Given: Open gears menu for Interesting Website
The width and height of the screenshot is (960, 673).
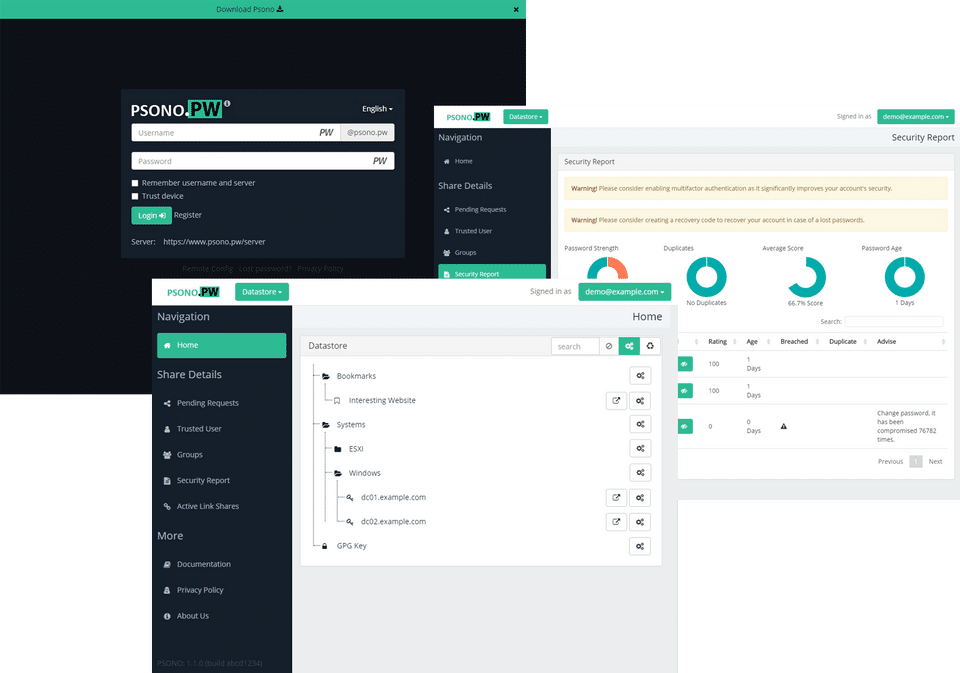Looking at the screenshot, I should coord(640,400).
